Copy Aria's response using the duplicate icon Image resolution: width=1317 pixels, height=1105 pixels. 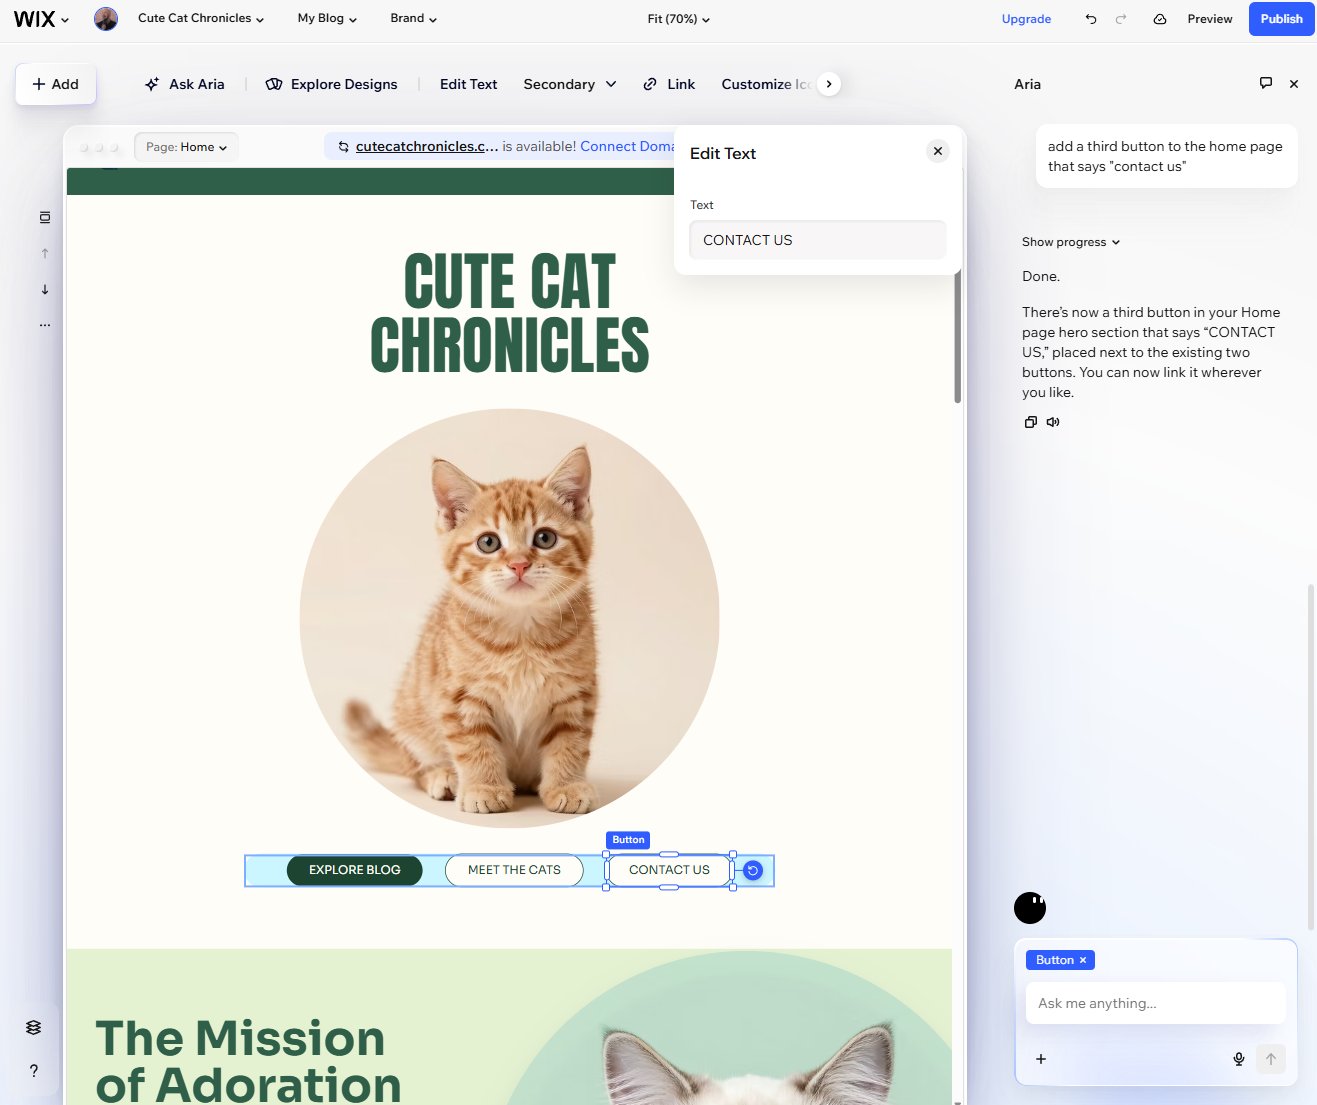[x=1031, y=421]
